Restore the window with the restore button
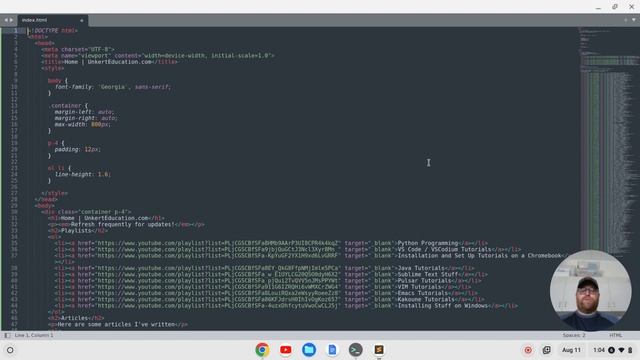640x360 pixels. (615, 7)
